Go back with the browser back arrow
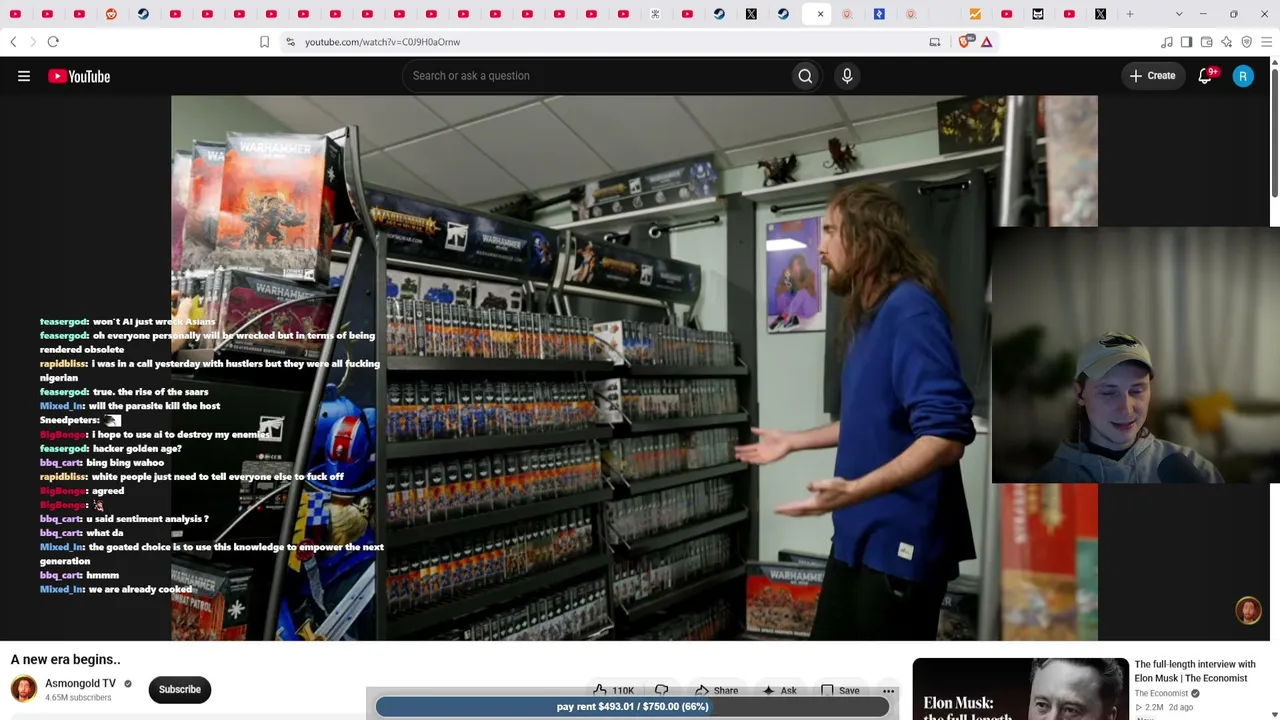 pos(13,42)
